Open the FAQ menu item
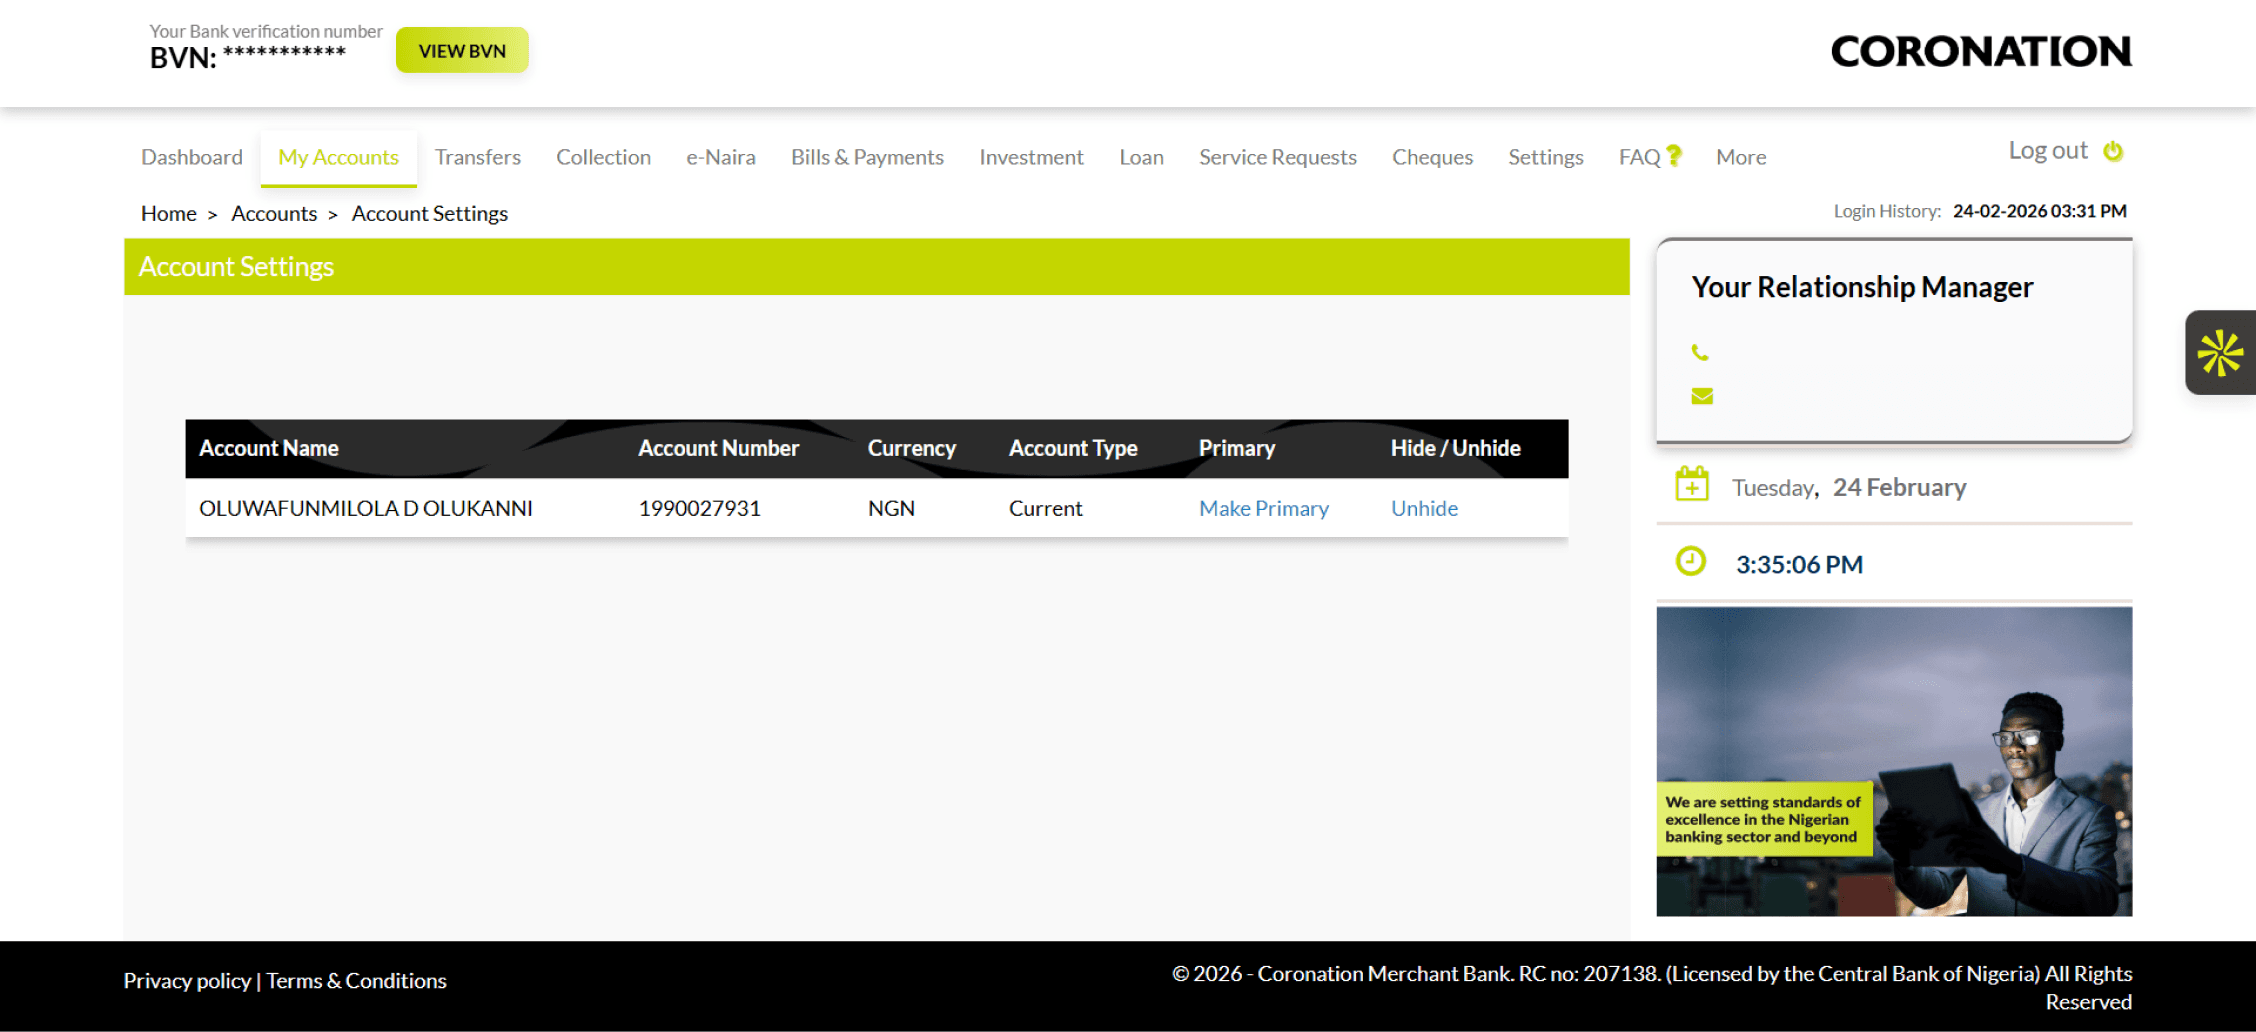 pos(1640,157)
